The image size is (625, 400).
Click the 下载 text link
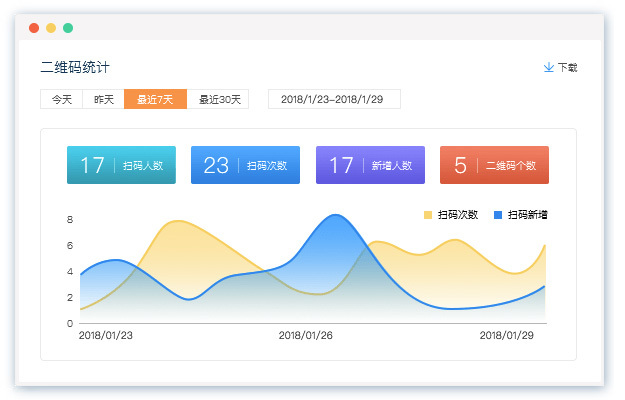point(567,68)
